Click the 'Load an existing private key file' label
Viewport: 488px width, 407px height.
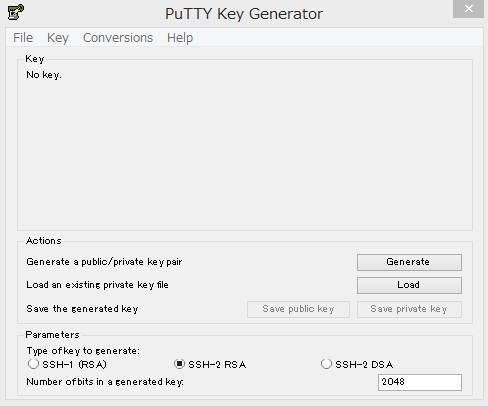[97, 285]
